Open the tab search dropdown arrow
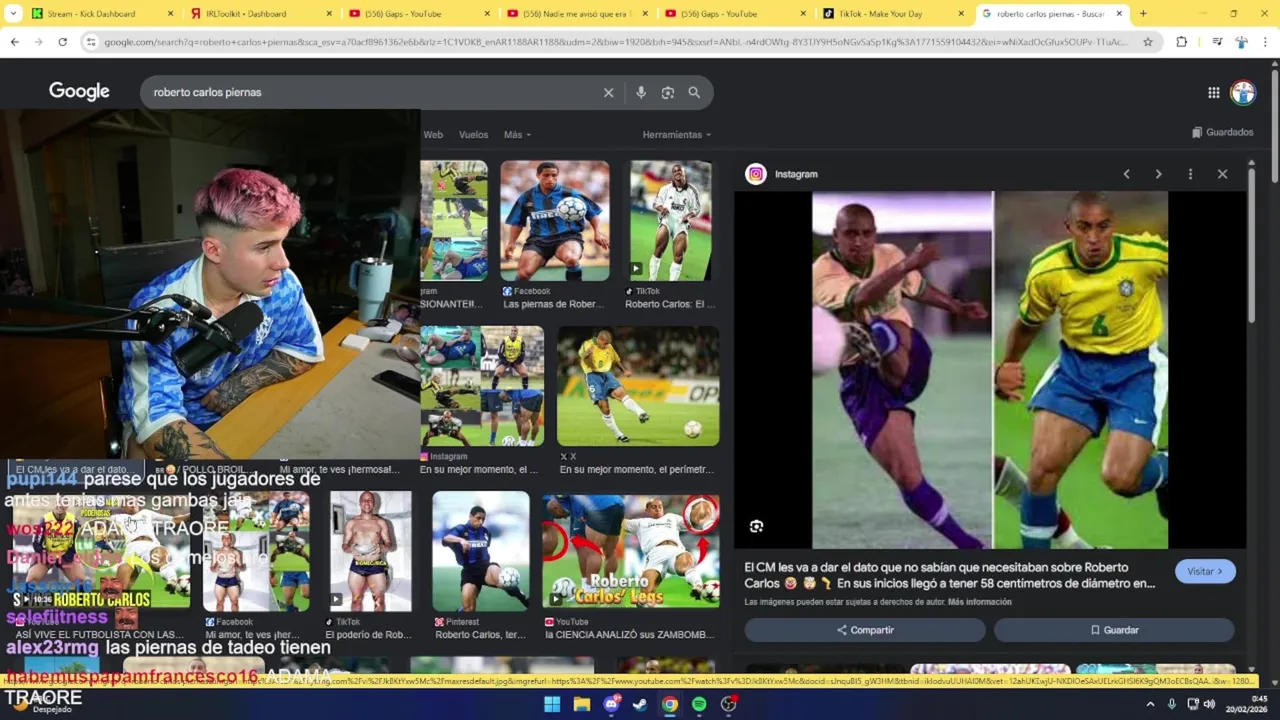The height and width of the screenshot is (720, 1280). point(13,13)
